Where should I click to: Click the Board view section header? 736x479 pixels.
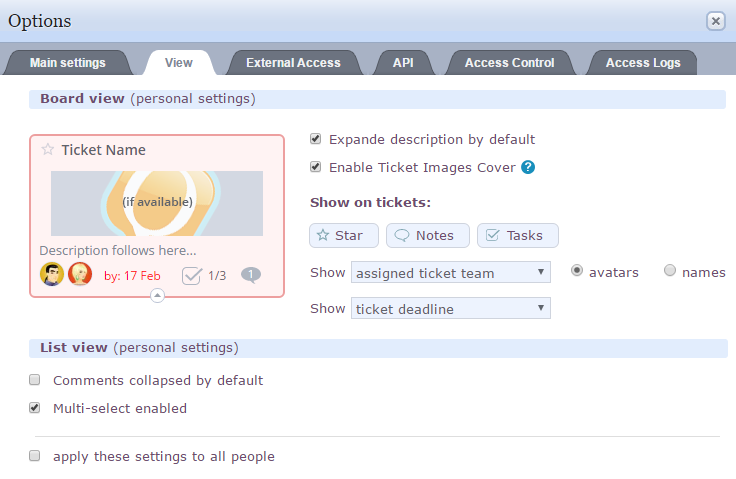click(377, 99)
